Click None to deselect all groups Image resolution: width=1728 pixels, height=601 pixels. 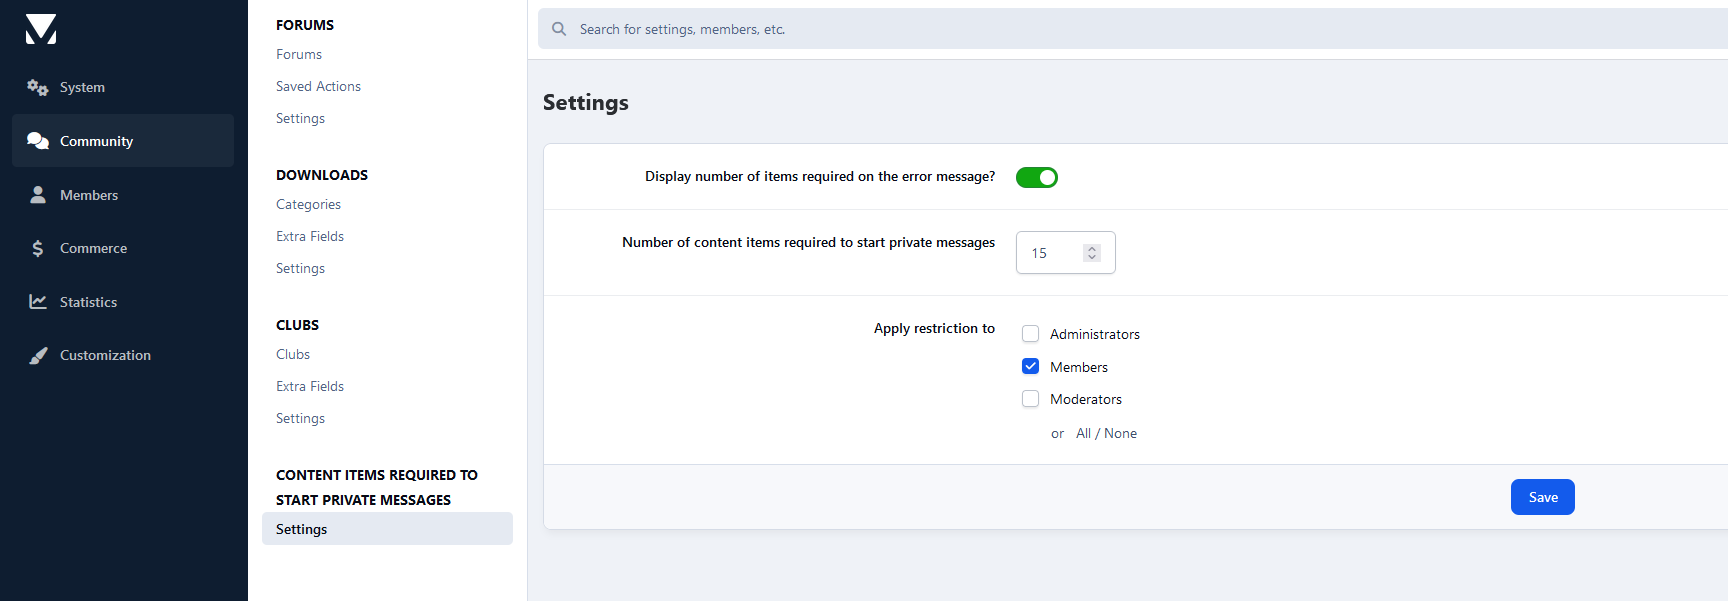click(x=1121, y=434)
